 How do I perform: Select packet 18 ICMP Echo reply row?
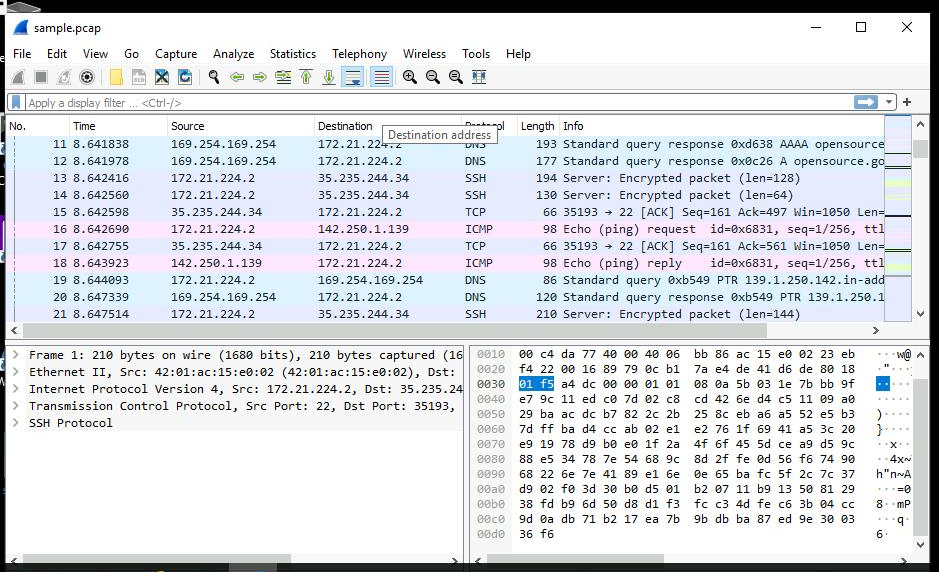tap(445, 263)
